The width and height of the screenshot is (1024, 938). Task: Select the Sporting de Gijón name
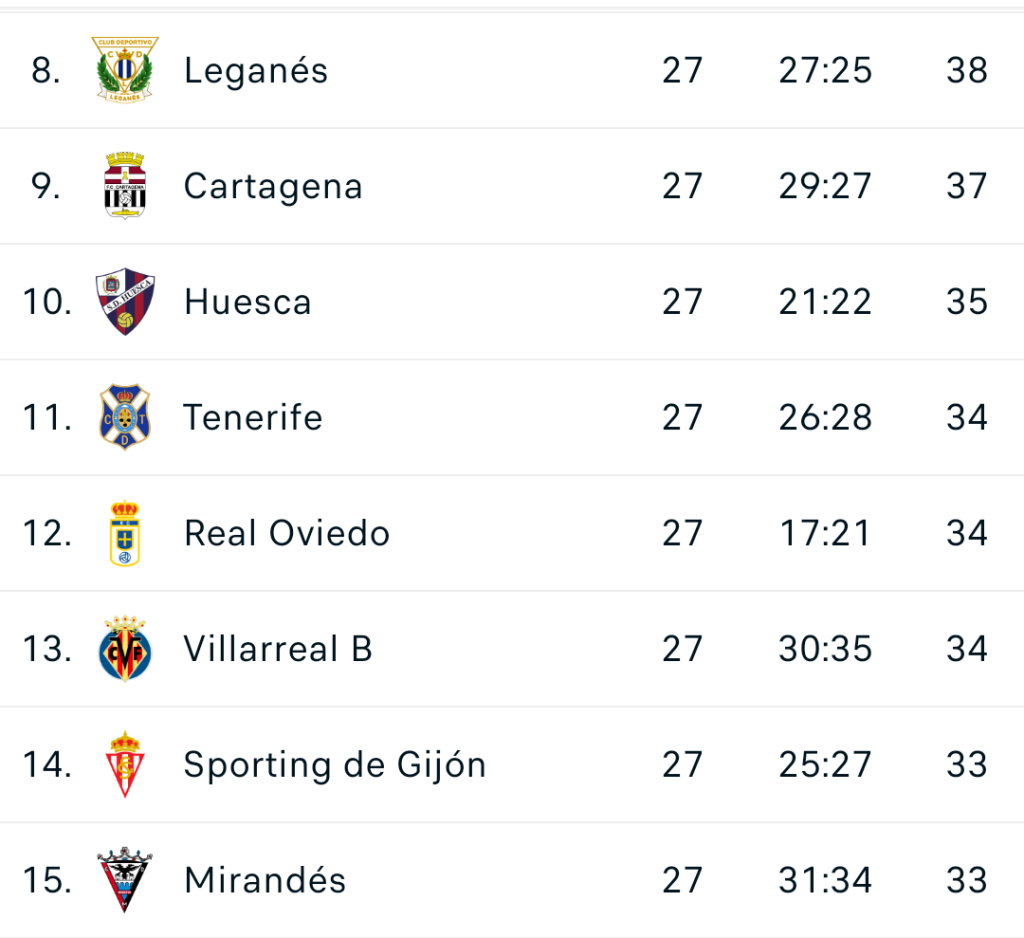pos(335,765)
